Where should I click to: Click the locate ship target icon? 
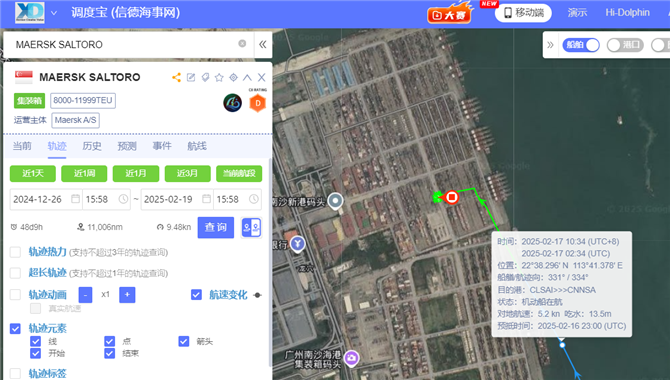tap(233, 77)
